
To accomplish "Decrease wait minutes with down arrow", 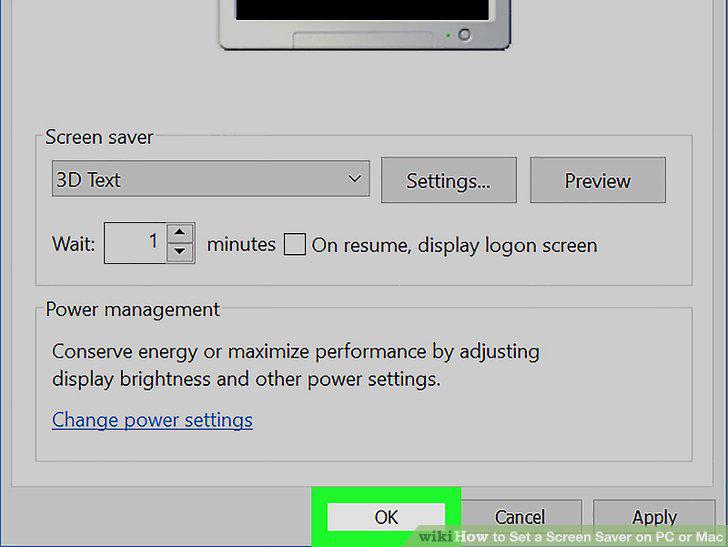I will pos(180,252).
